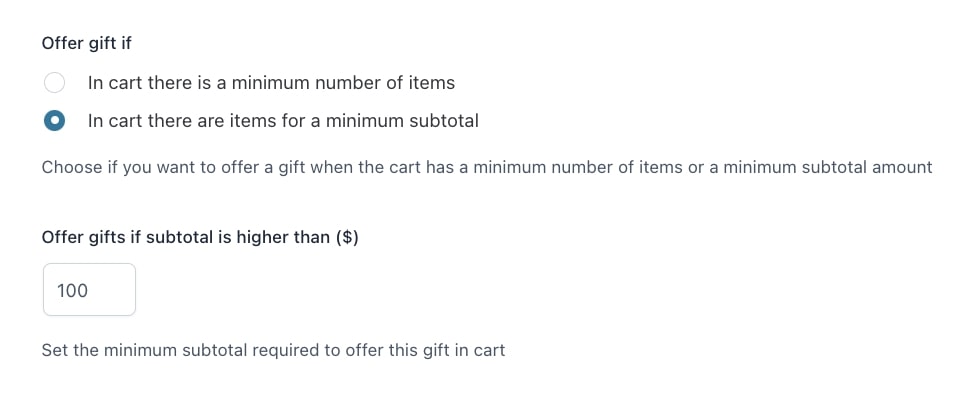Image resolution: width=976 pixels, height=396 pixels.
Task: Choose the filled blue subtotal radio option
Action: click(x=54, y=120)
